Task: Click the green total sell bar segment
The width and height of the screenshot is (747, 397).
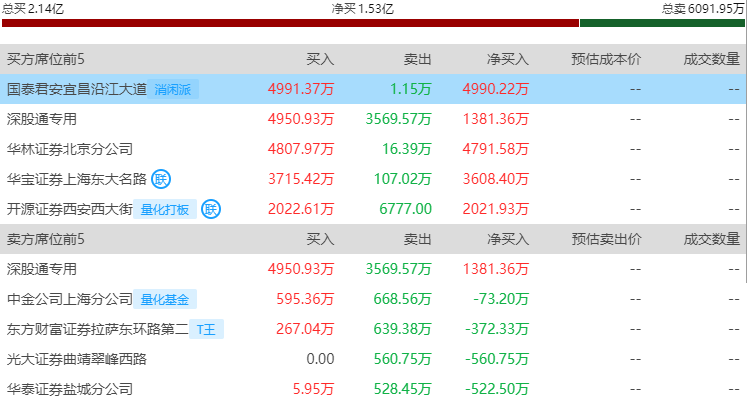Action: point(662,23)
